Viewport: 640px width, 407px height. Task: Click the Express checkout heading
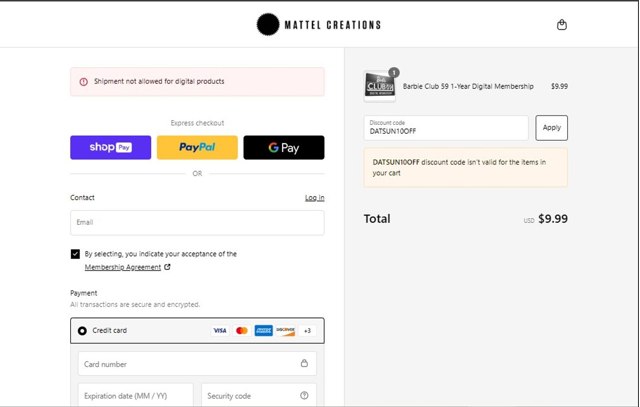coord(197,123)
